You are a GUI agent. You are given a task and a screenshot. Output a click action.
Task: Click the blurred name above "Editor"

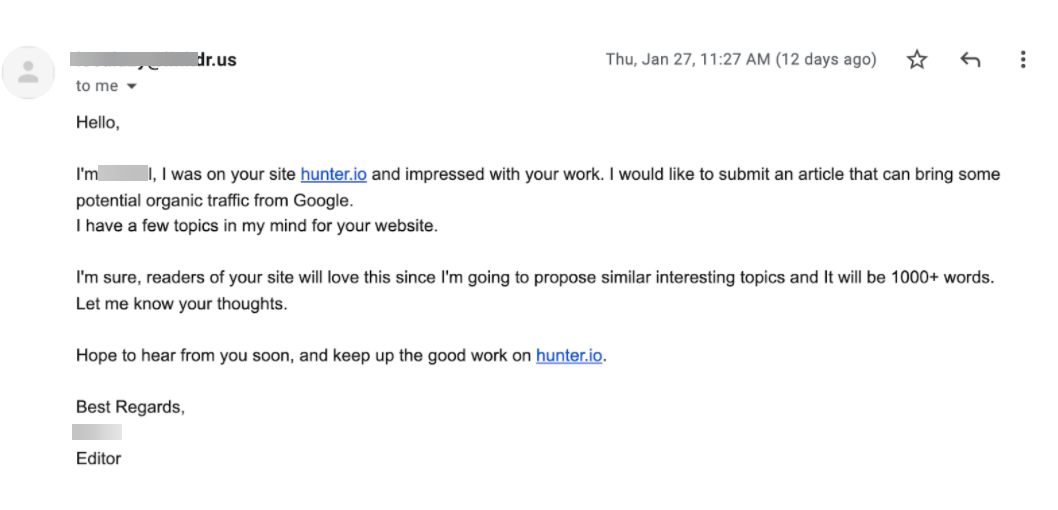[x=98, y=432]
